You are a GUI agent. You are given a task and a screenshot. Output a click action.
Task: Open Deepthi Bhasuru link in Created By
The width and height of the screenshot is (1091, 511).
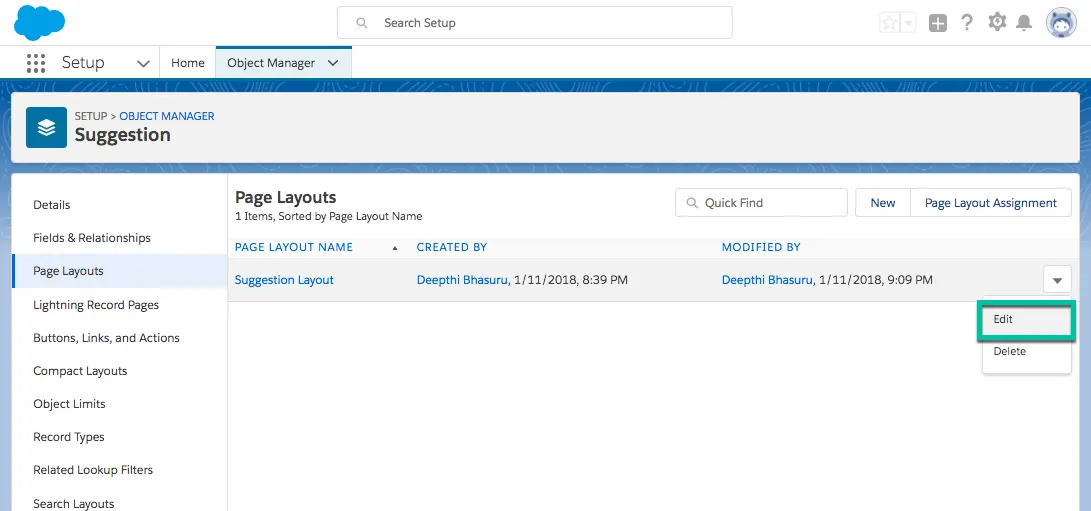(x=462, y=280)
